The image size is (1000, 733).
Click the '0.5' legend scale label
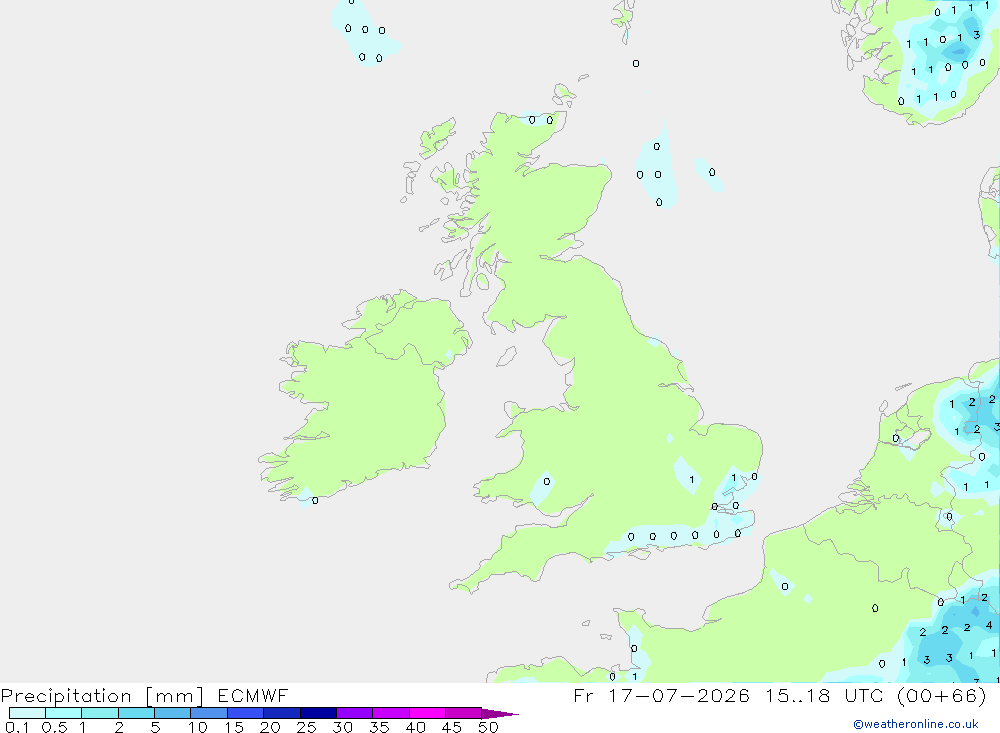(x=54, y=727)
